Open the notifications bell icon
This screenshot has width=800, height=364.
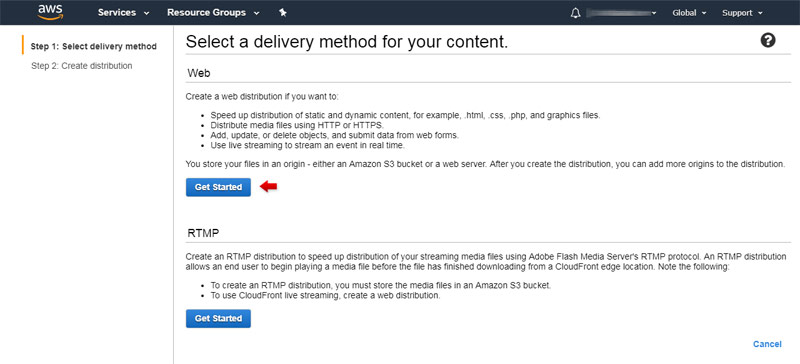click(x=575, y=13)
